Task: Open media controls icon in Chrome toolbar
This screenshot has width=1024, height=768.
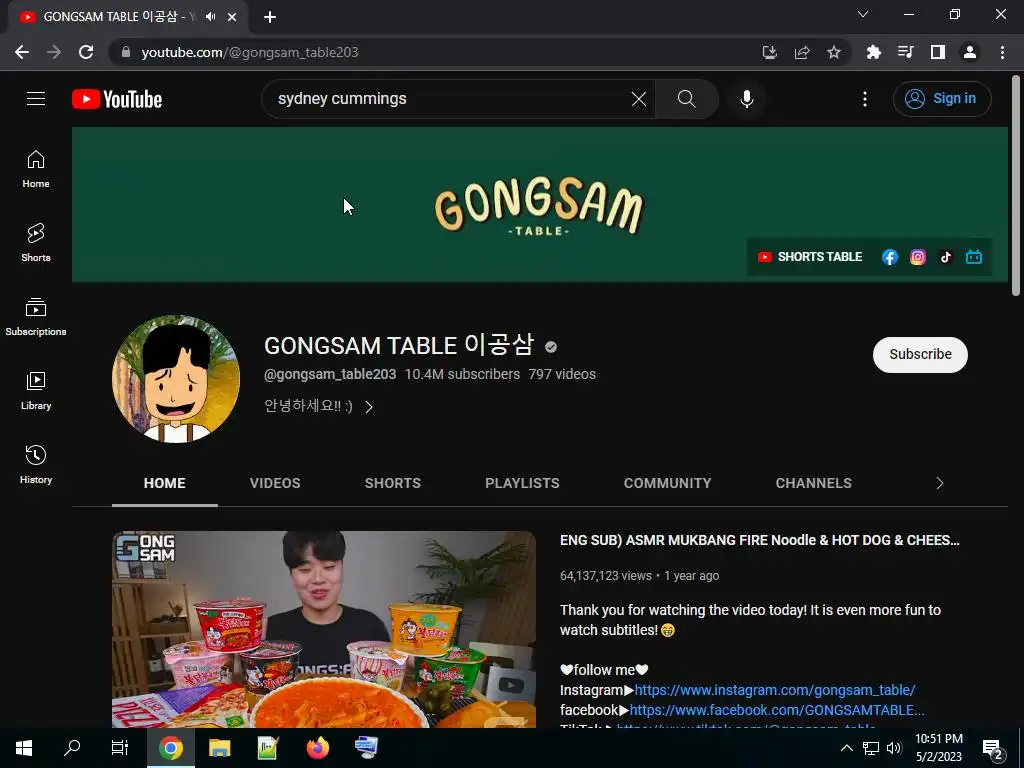Action: 905,52
